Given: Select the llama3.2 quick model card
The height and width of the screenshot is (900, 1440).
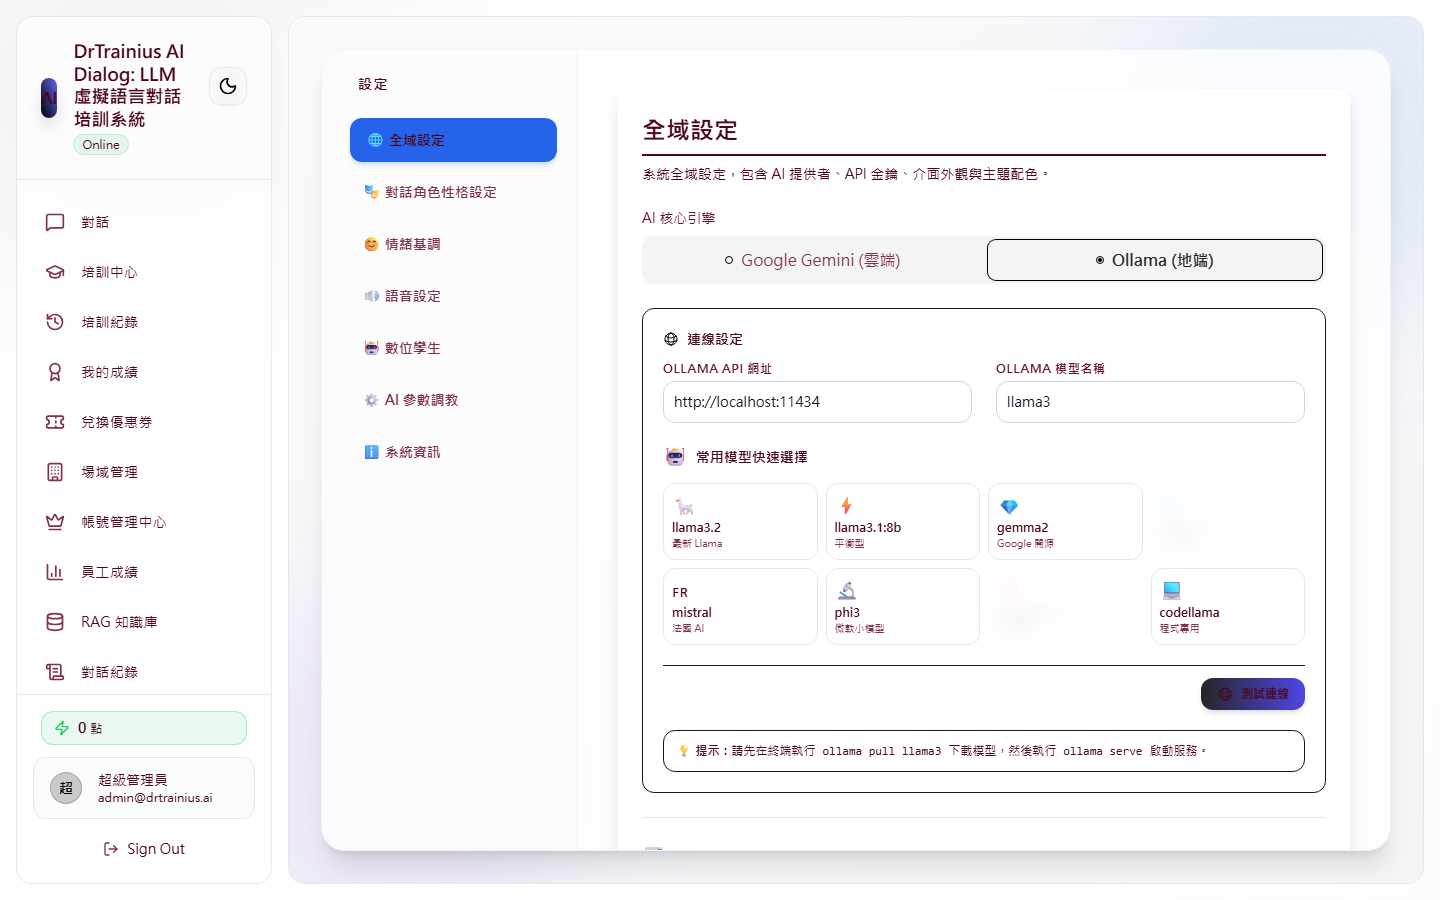Looking at the screenshot, I should (740, 521).
